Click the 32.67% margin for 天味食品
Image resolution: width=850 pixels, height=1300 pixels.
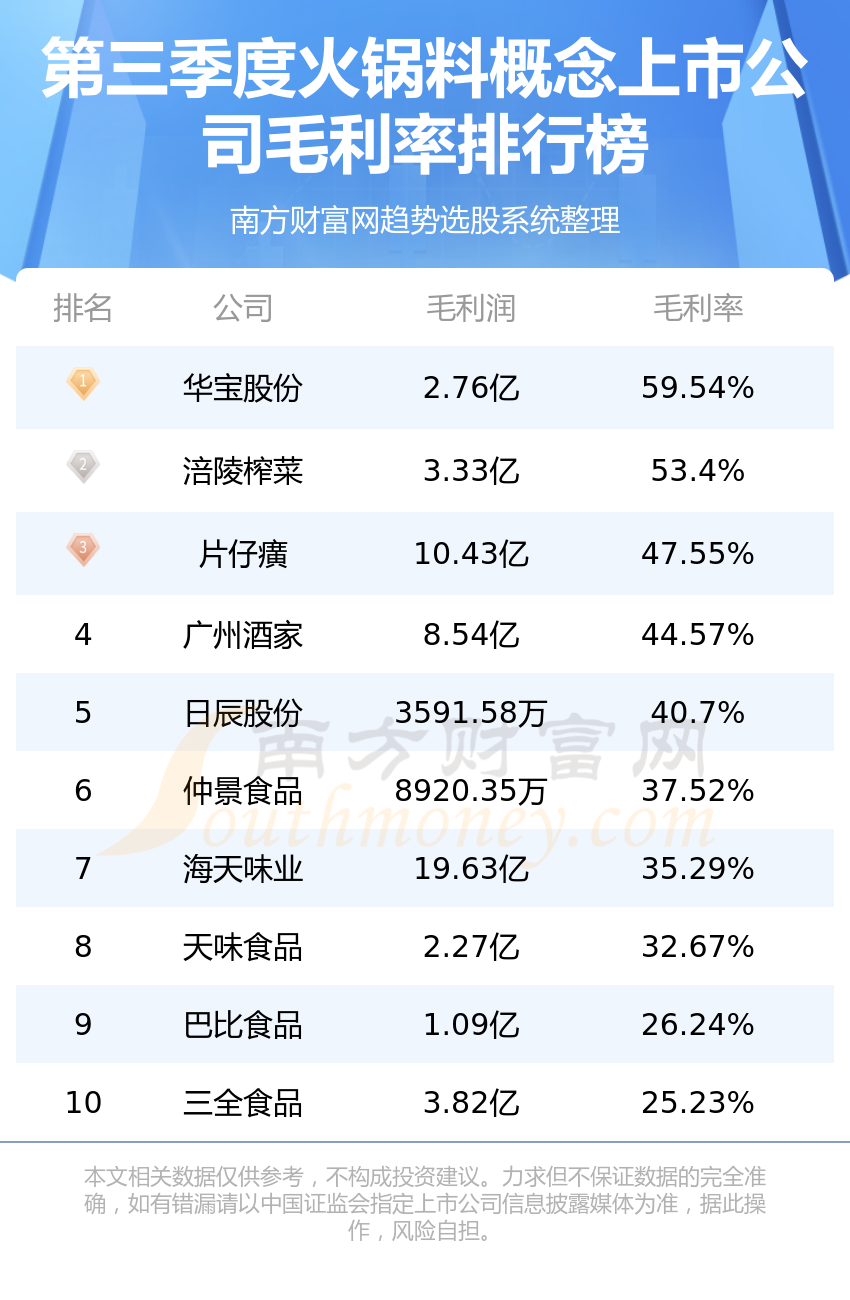(x=698, y=947)
